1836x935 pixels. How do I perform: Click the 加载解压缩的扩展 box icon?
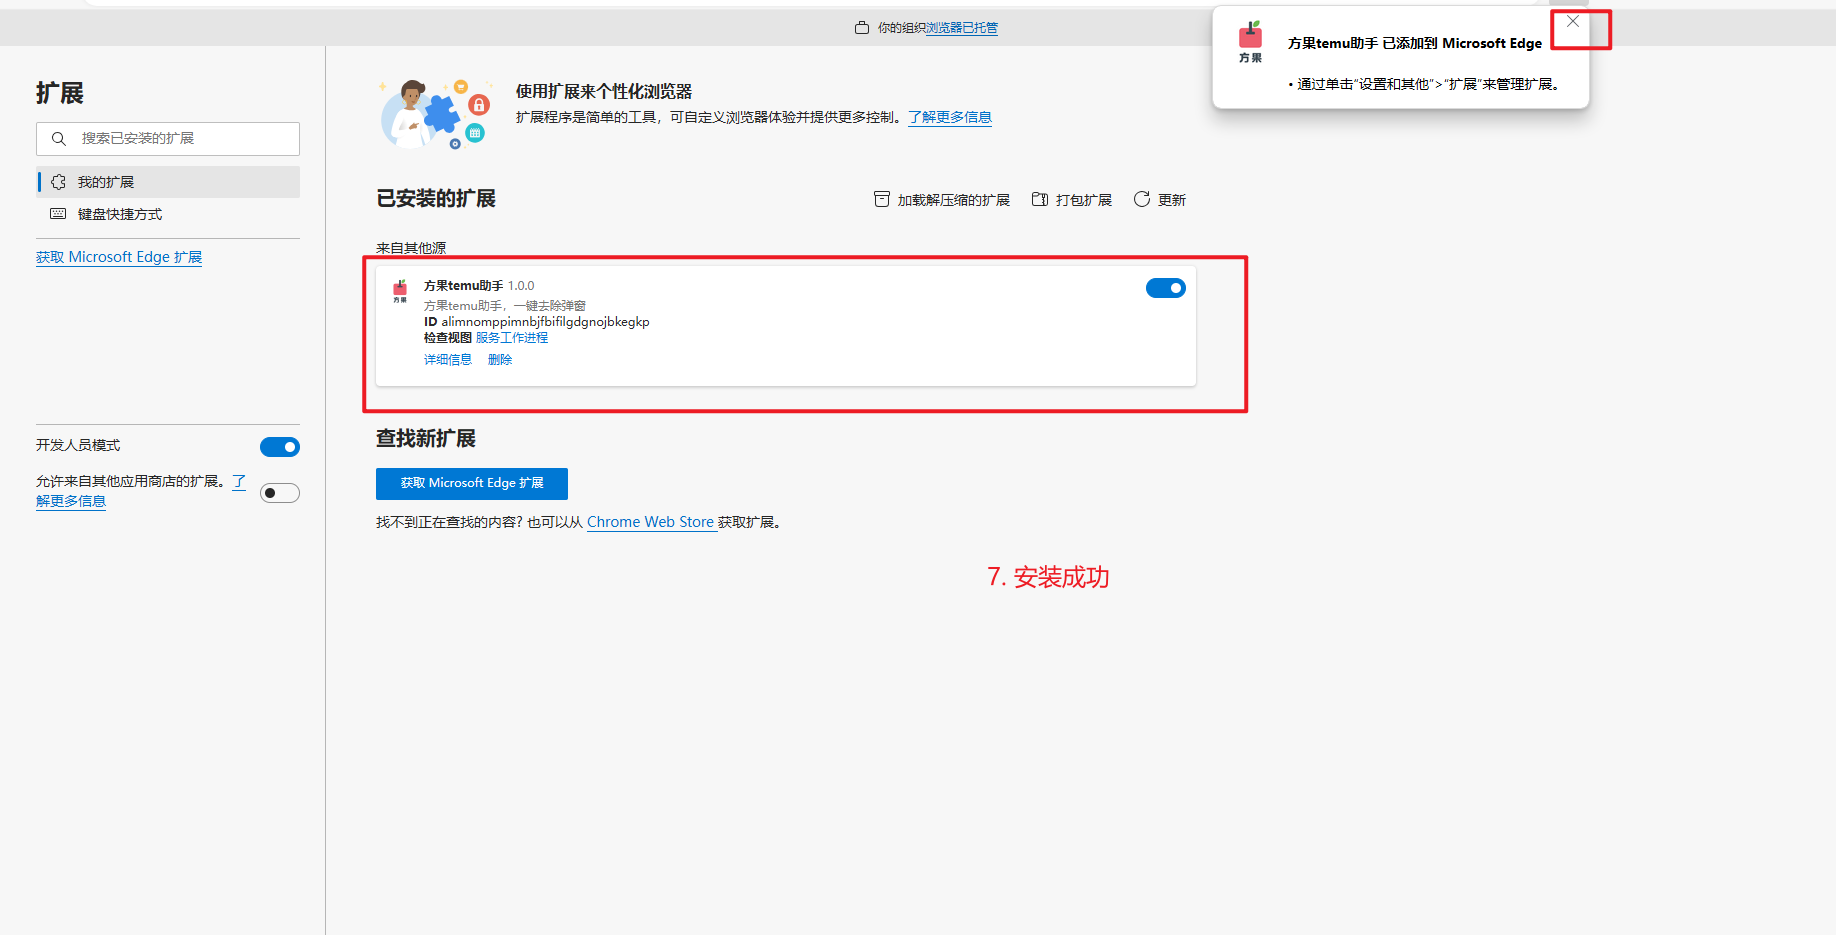click(x=882, y=200)
